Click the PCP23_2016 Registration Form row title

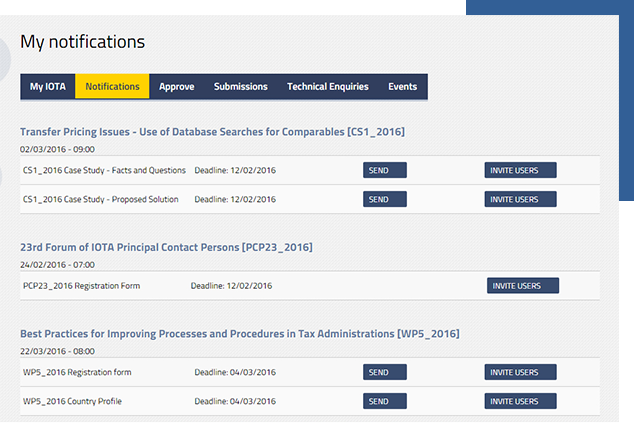(81, 286)
